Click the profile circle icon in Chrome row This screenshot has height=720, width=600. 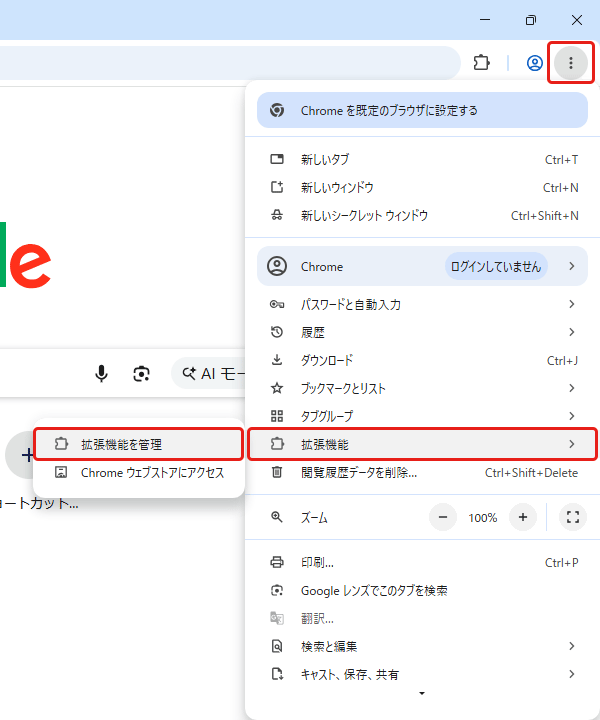point(277,266)
